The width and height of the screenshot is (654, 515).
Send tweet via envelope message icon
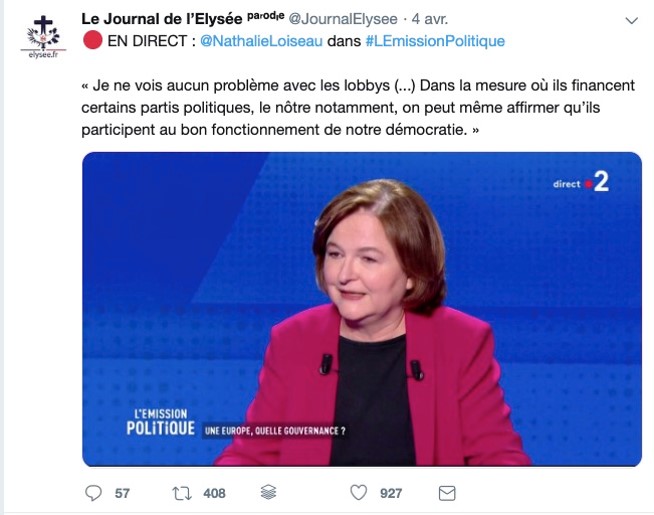click(x=447, y=493)
